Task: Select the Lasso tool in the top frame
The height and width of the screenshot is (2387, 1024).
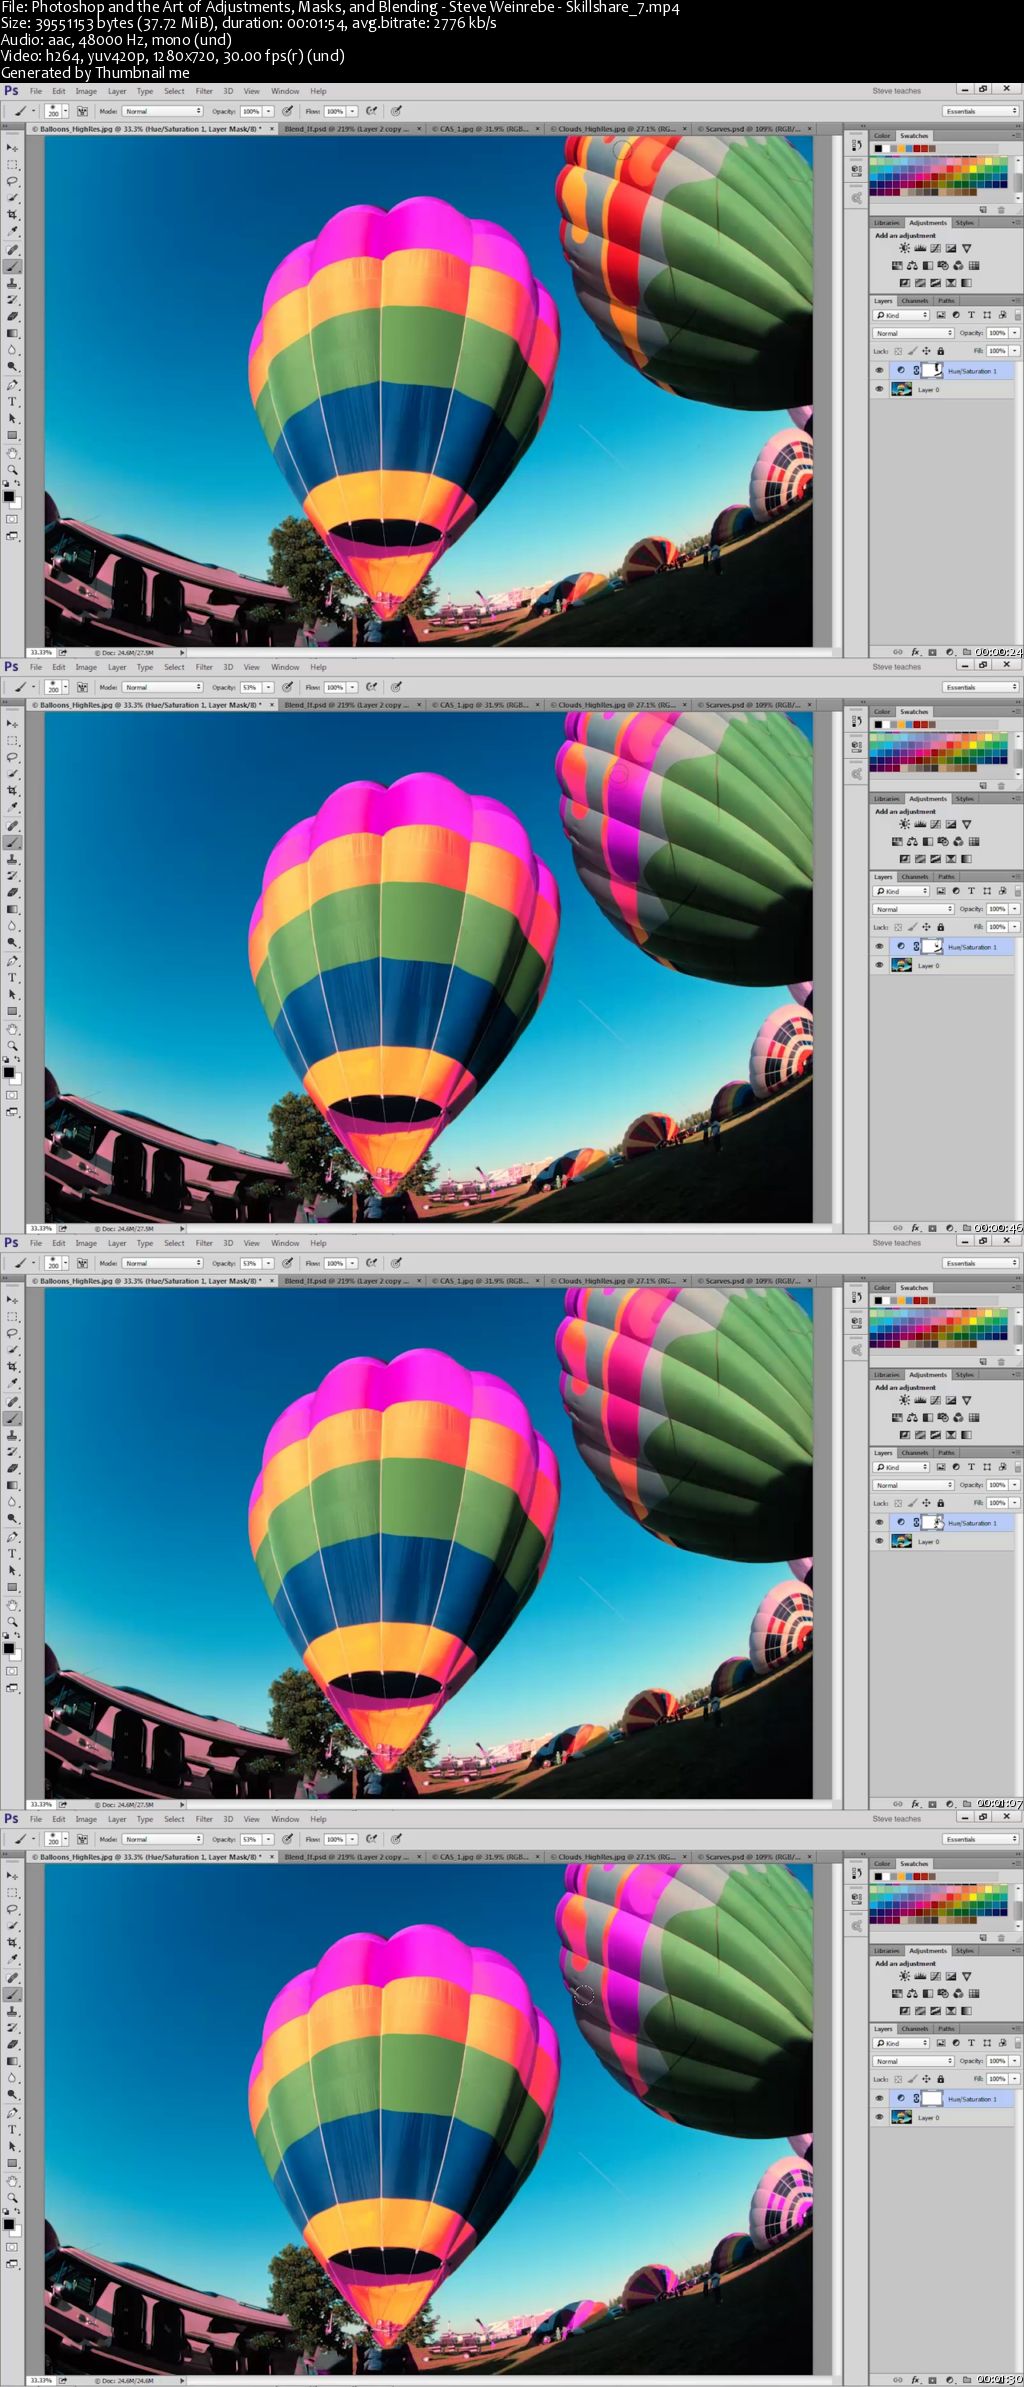Action: click(x=13, y=181)
